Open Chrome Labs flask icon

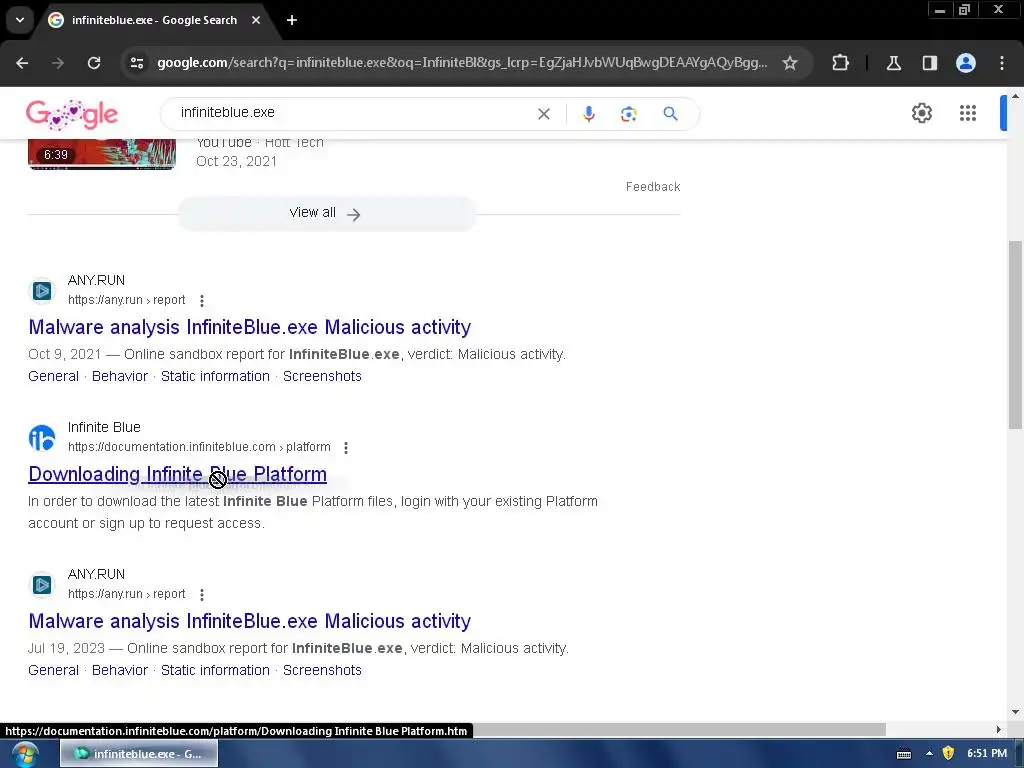(894, 63)
